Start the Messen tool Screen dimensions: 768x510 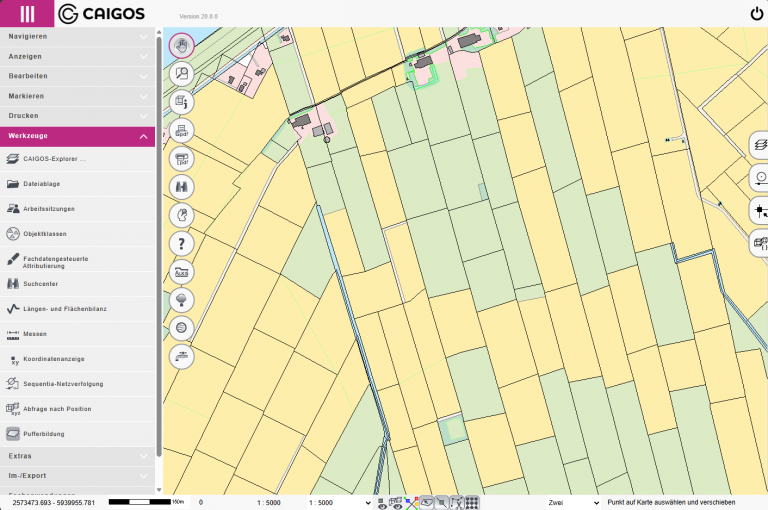pyautogui.click(x=77, y=334)
